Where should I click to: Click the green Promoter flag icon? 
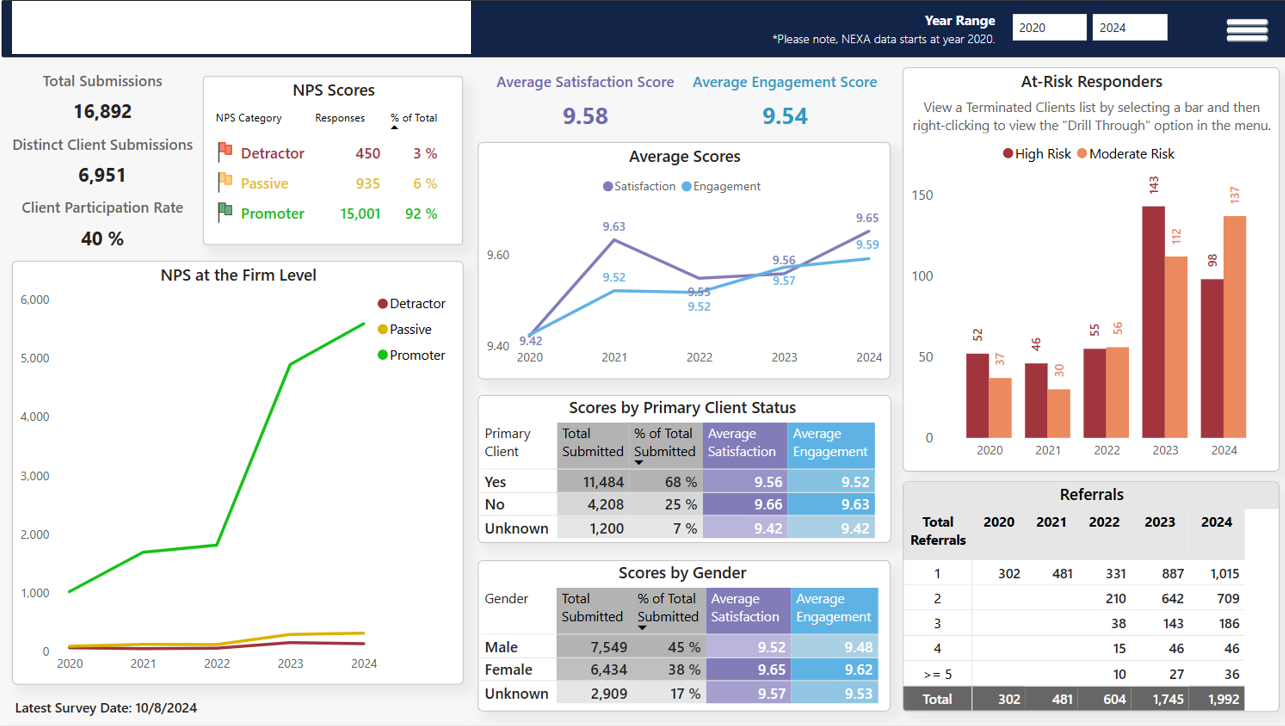[x=225, y=213]
